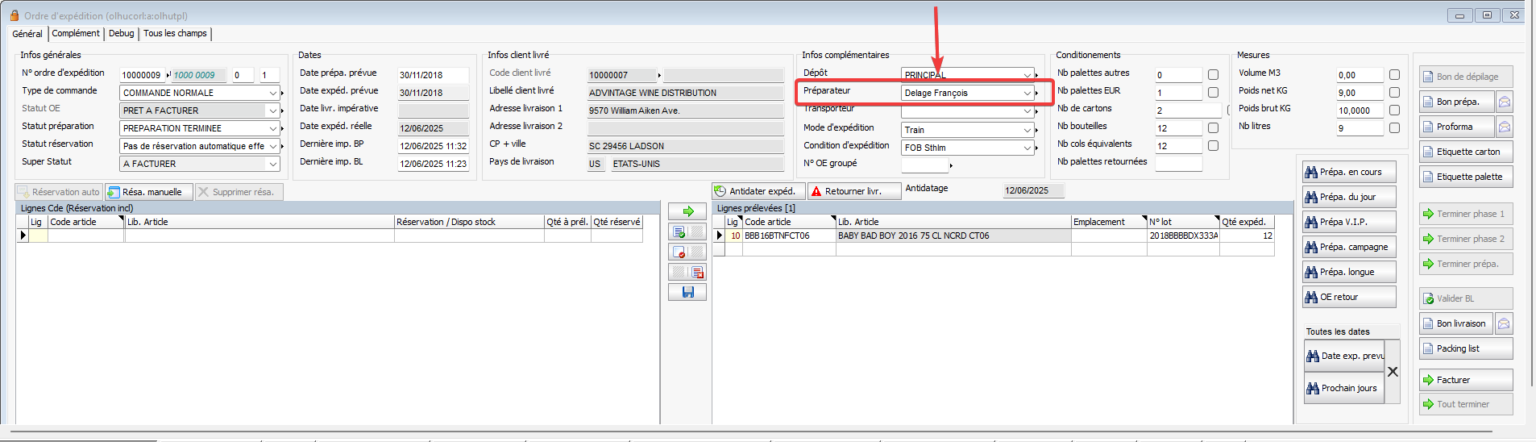This screenshot has width=1536, height=442.
Task: Toggle the Nb palettes EUR checkbox
Action: tap(1213, 92)
